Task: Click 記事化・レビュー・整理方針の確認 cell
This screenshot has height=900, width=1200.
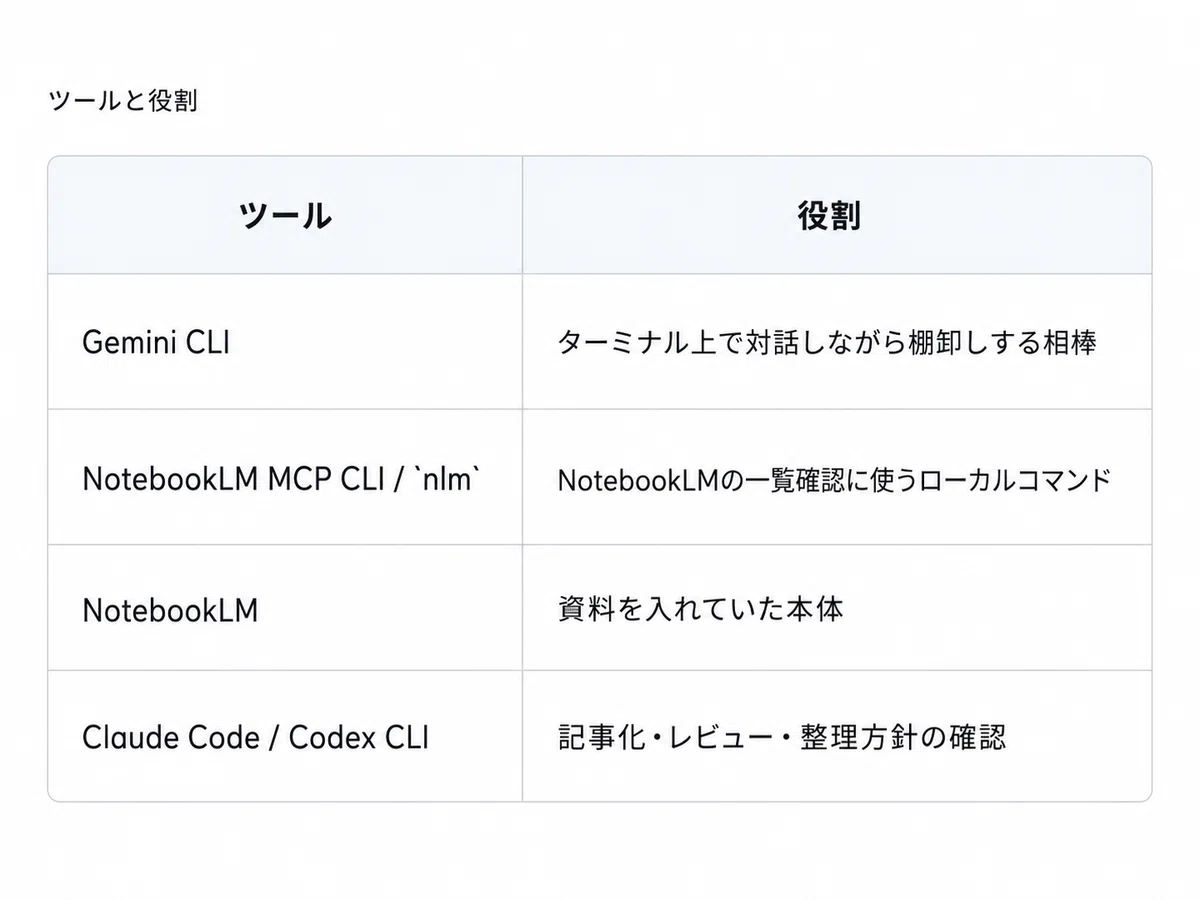Action: 837,737
